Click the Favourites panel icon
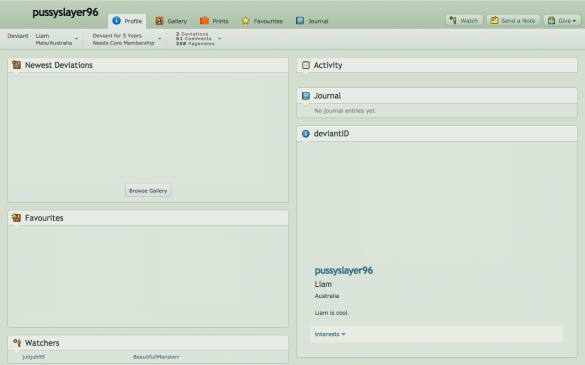 (x=16, y=218)
